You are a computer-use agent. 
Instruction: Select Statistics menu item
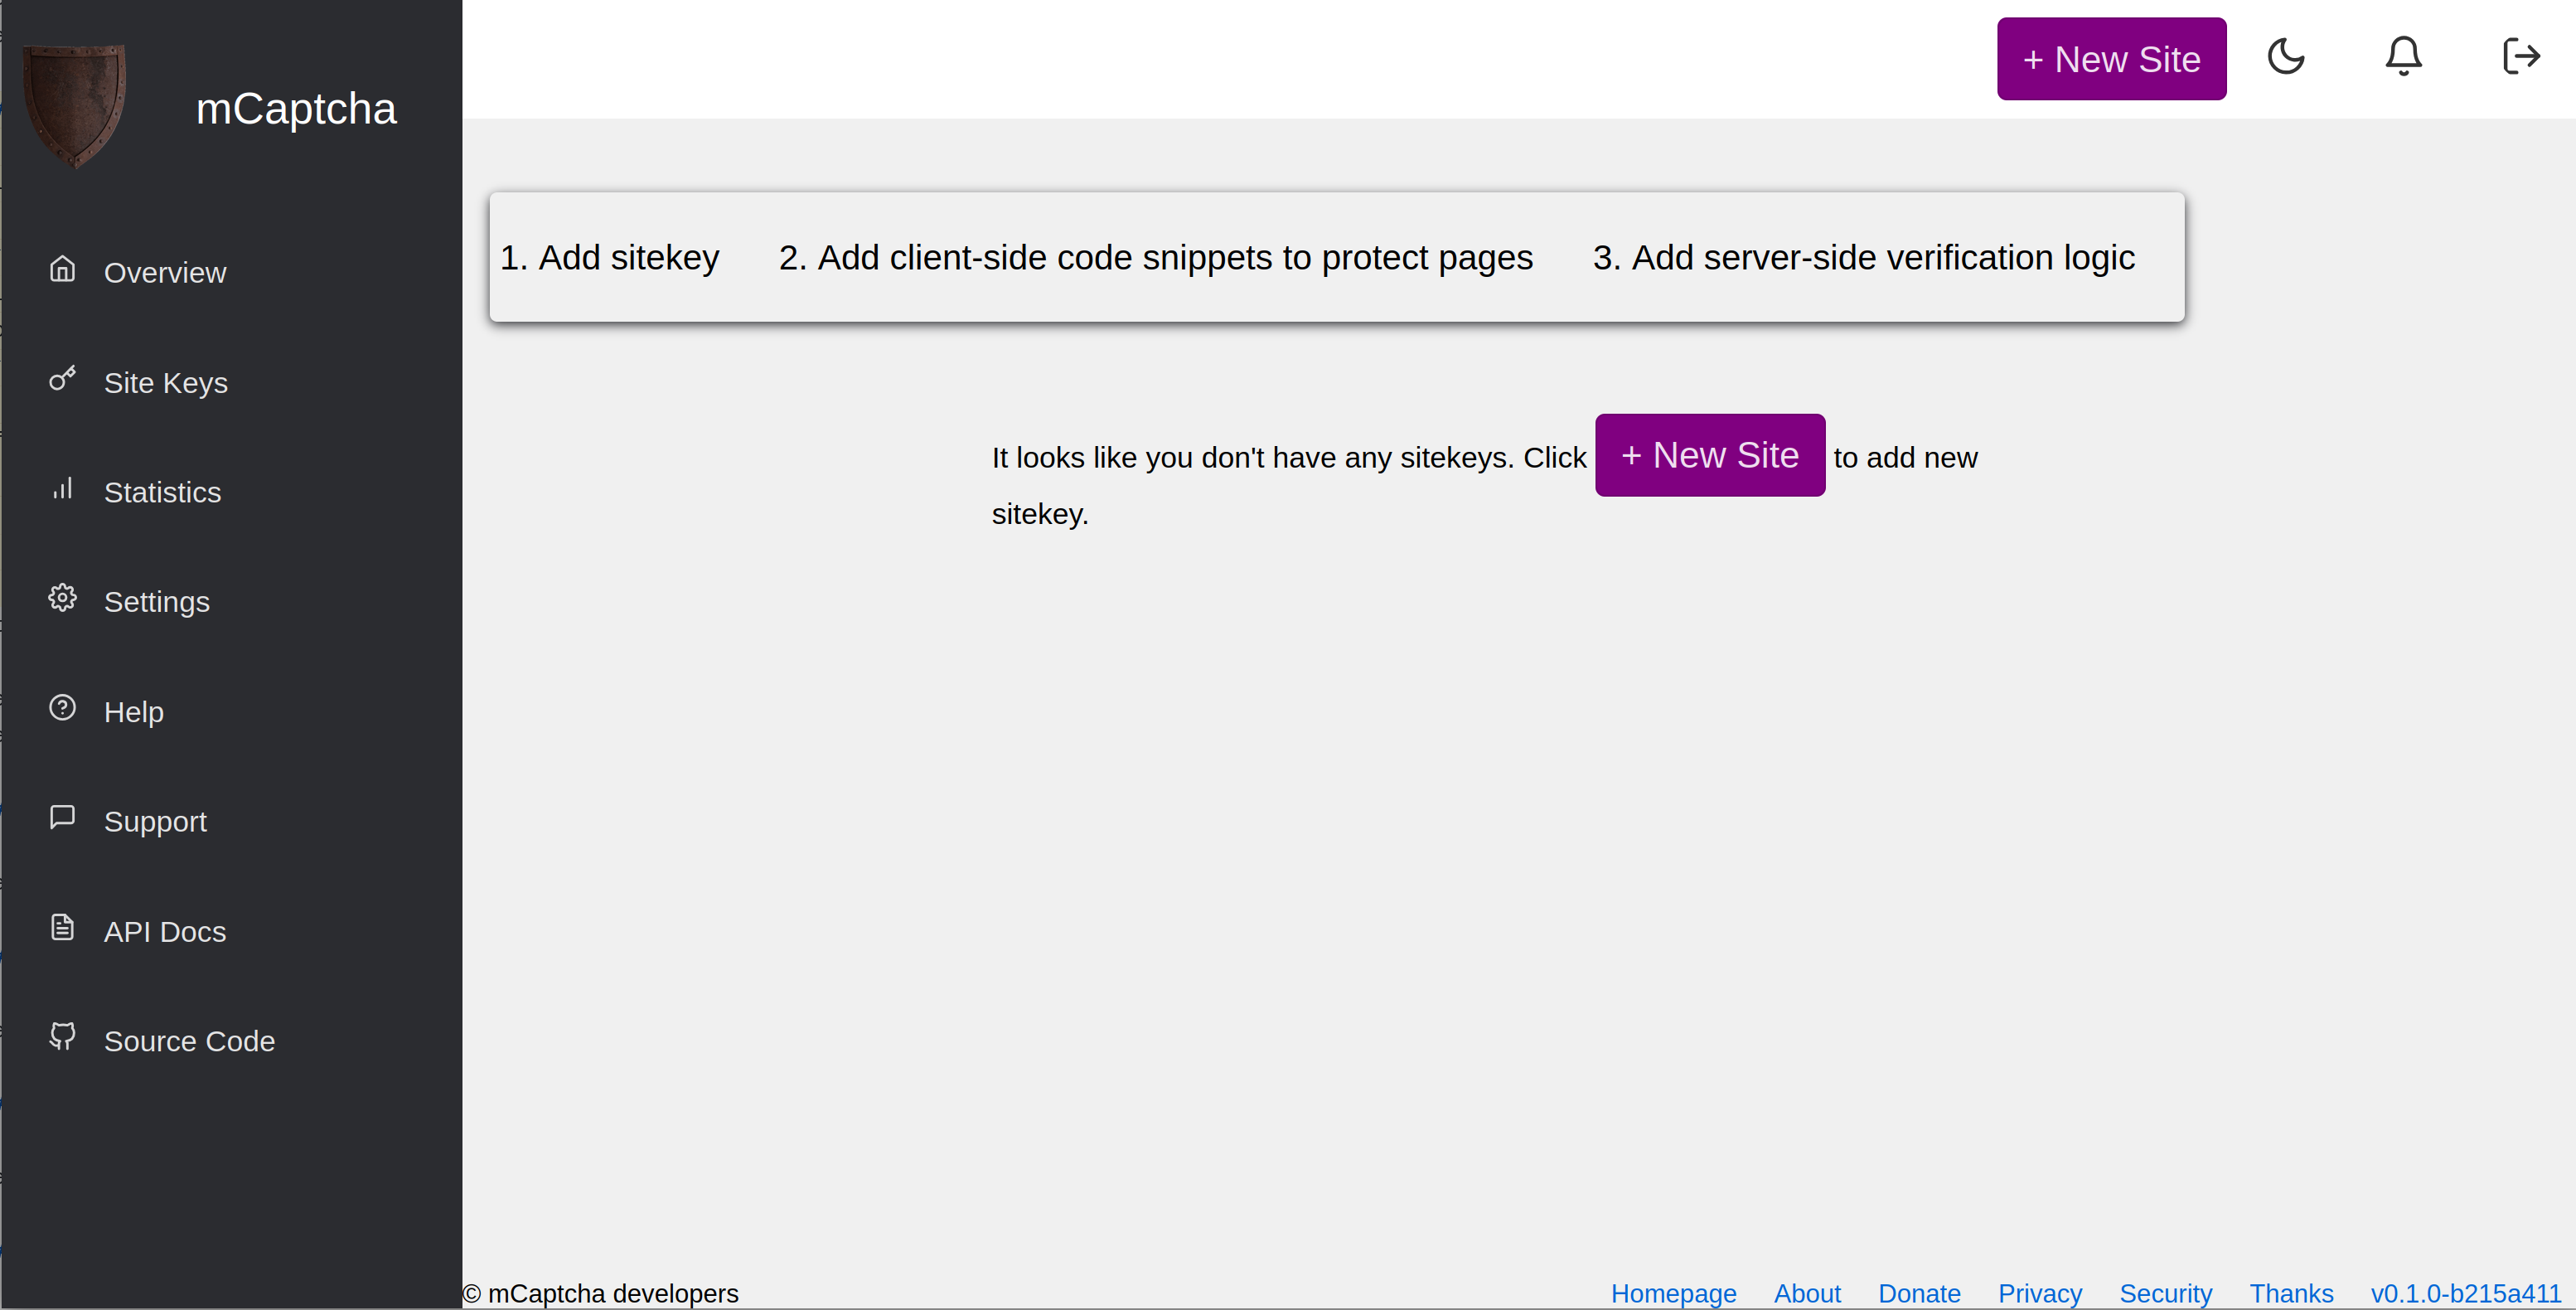point(162,493)
